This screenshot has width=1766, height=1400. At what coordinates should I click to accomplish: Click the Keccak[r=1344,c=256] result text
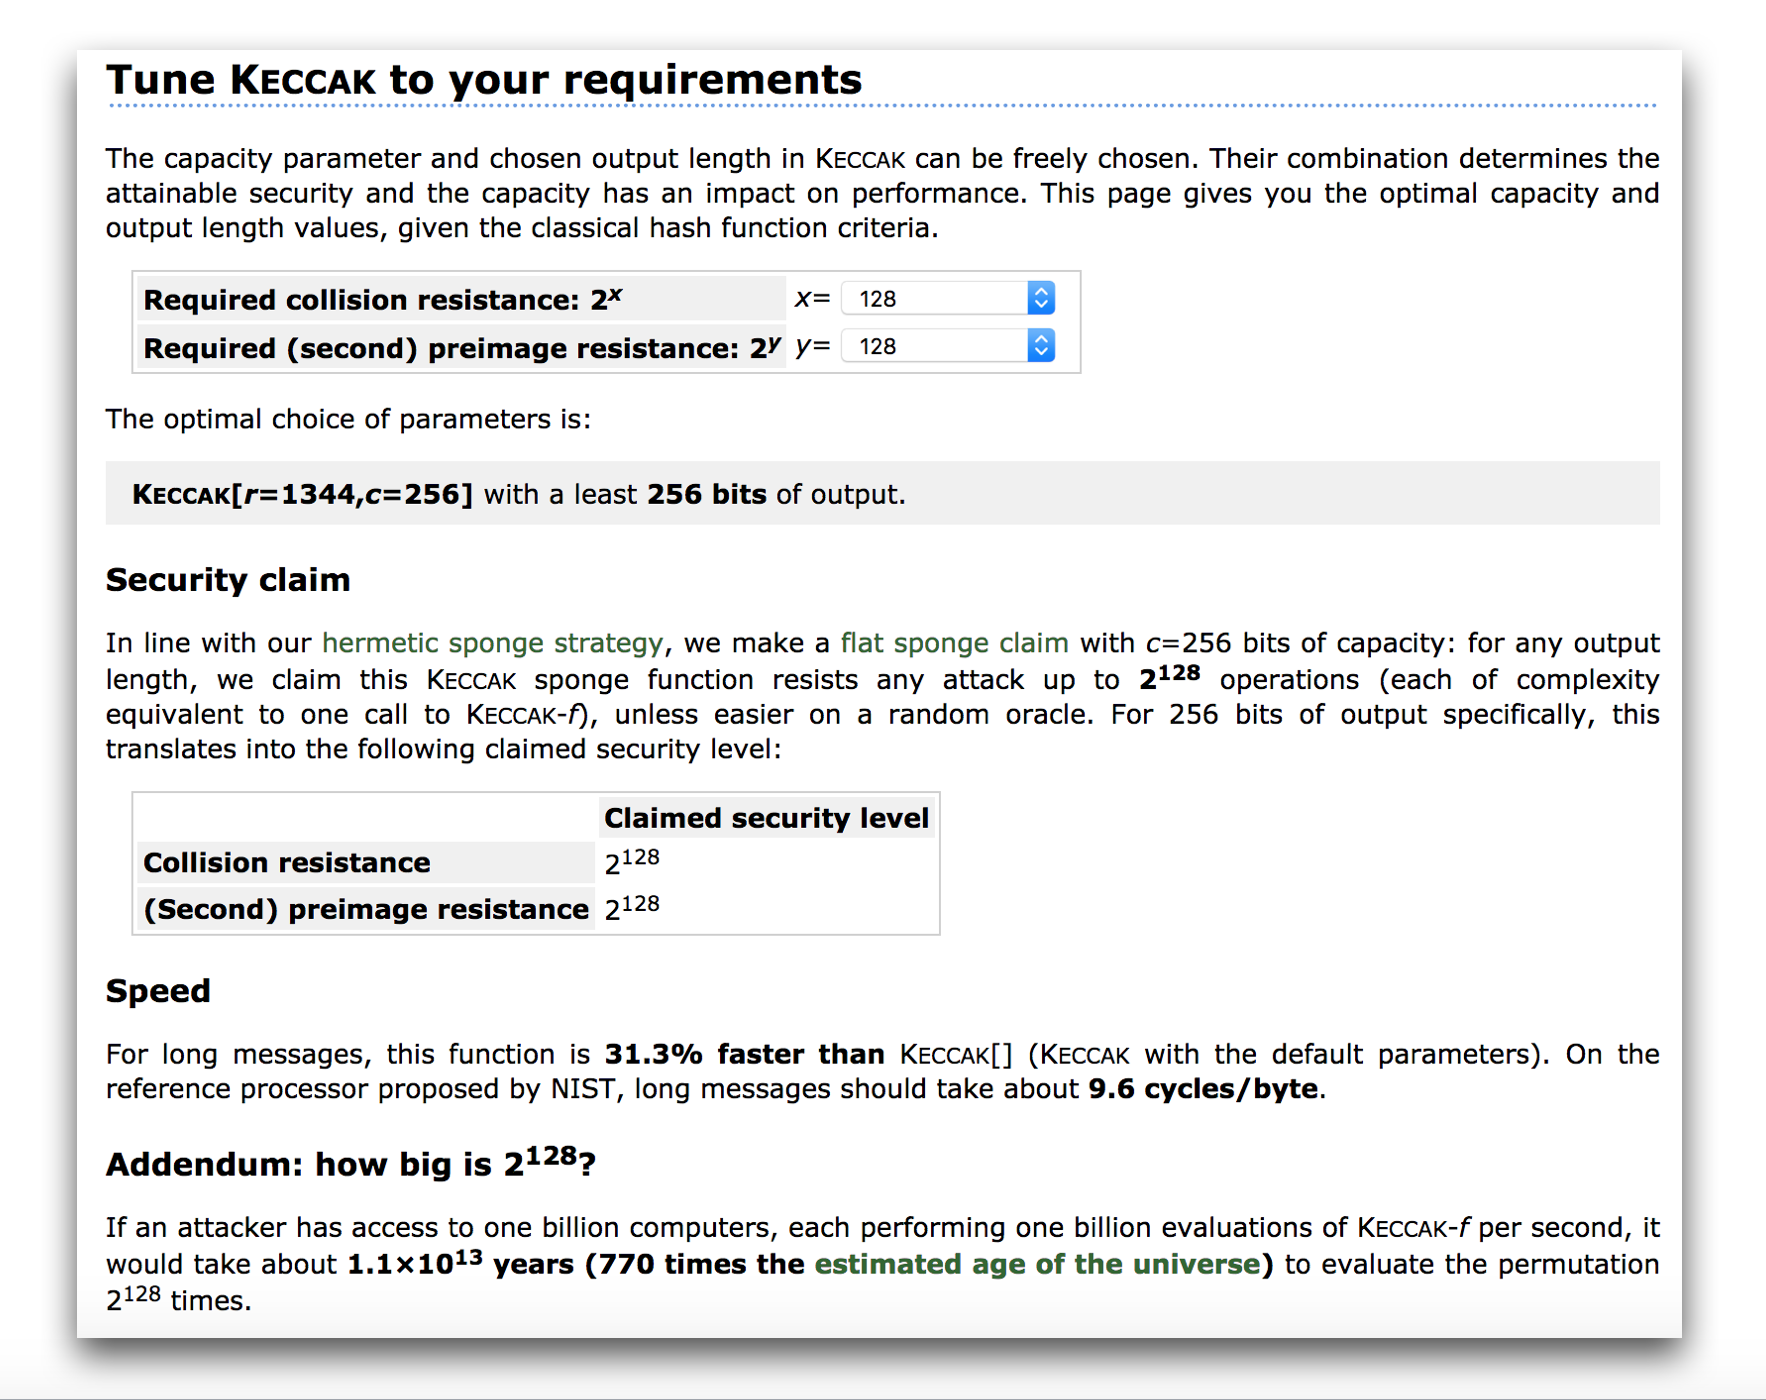point(302,495)
